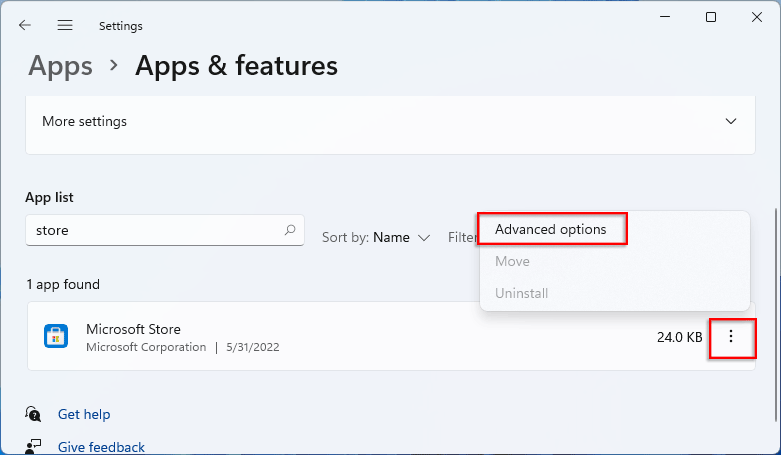This screenshot has height=455, width=781.
Task: Select Move in the context menu
Action: (x=512, y=261)
